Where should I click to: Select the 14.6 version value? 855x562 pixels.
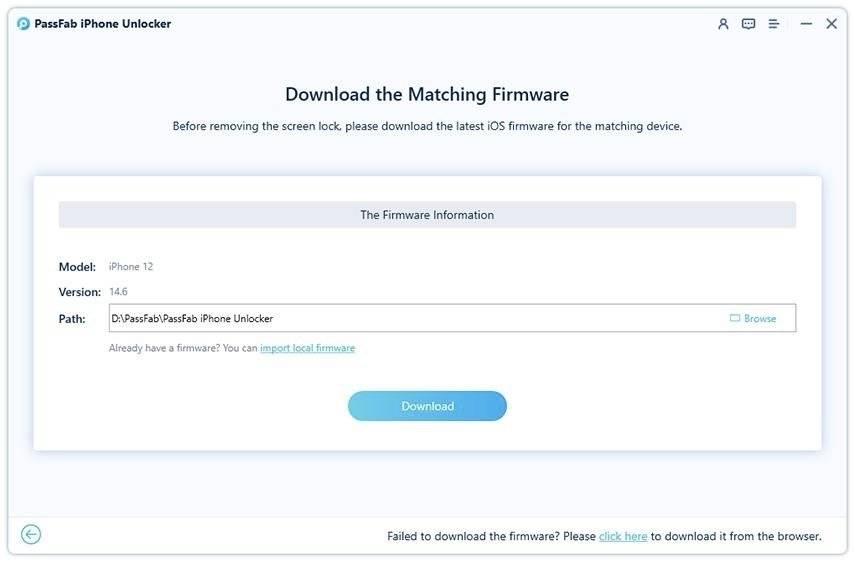(x=118, y=292)
